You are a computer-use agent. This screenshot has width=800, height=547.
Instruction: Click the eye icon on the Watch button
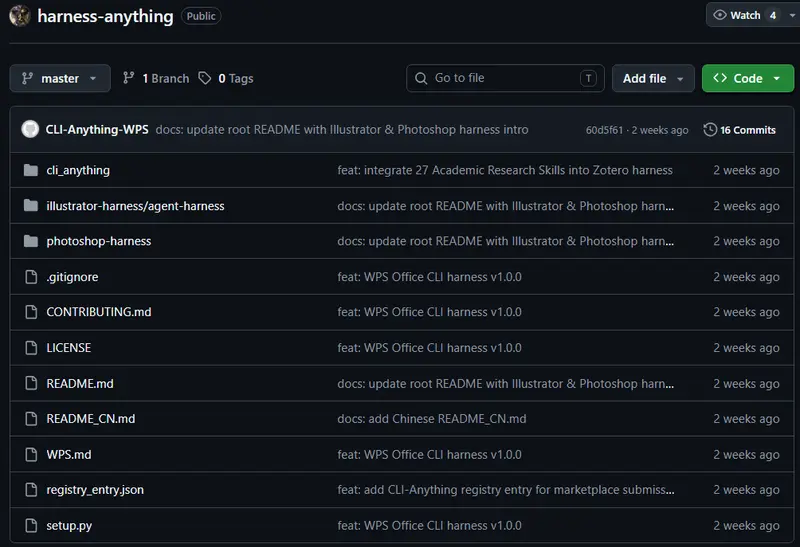pyautogui.click(x=719, y=15)
